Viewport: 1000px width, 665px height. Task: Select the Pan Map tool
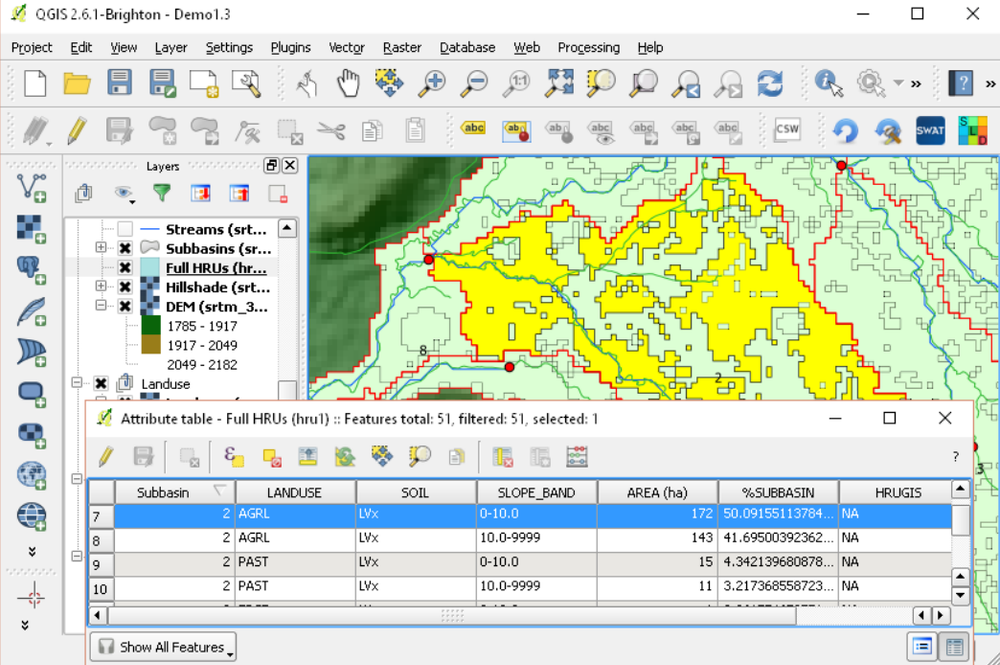(347, 84)
